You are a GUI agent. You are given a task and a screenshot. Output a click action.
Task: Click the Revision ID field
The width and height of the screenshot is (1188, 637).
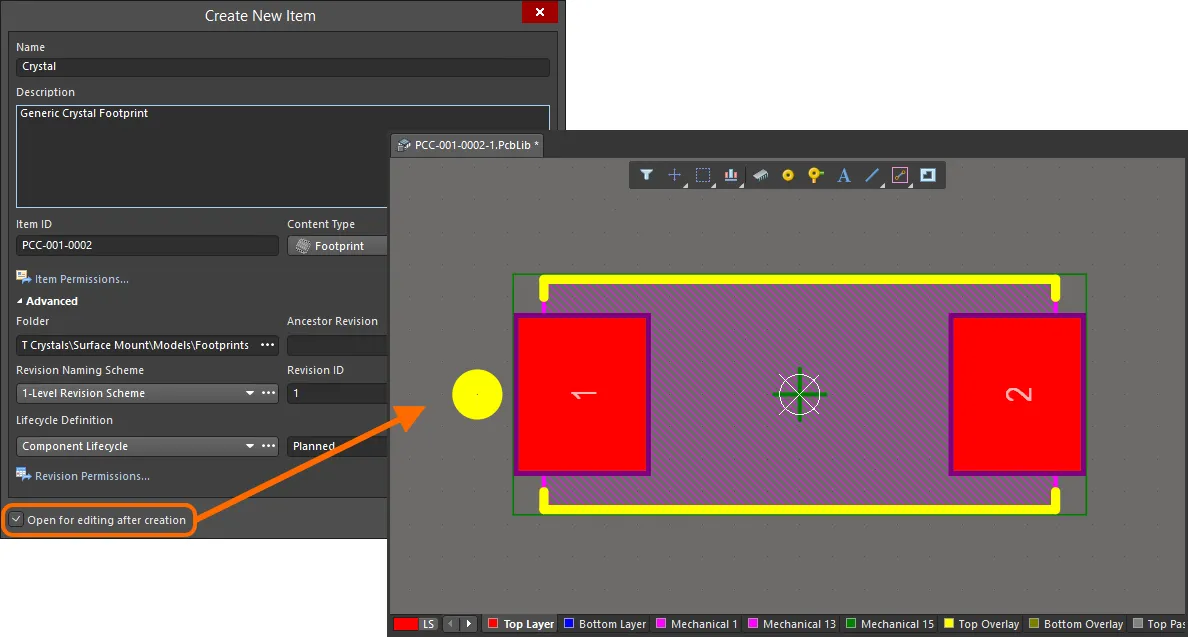[337, 393]
